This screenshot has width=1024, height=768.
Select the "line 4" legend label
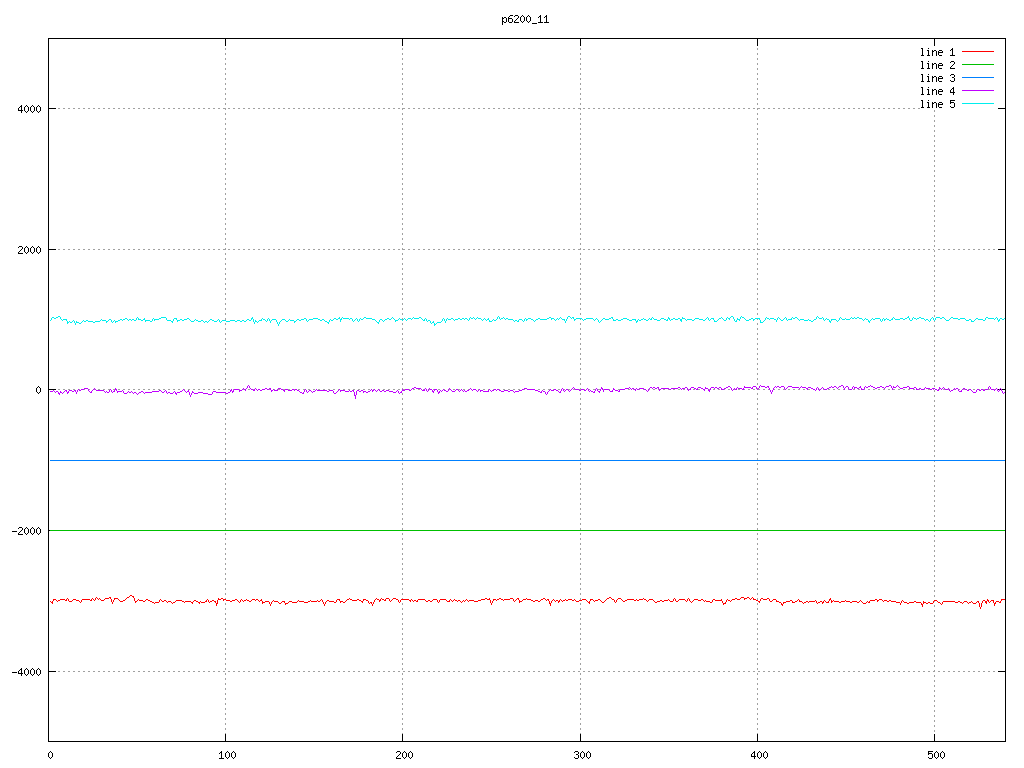point(937,91)
